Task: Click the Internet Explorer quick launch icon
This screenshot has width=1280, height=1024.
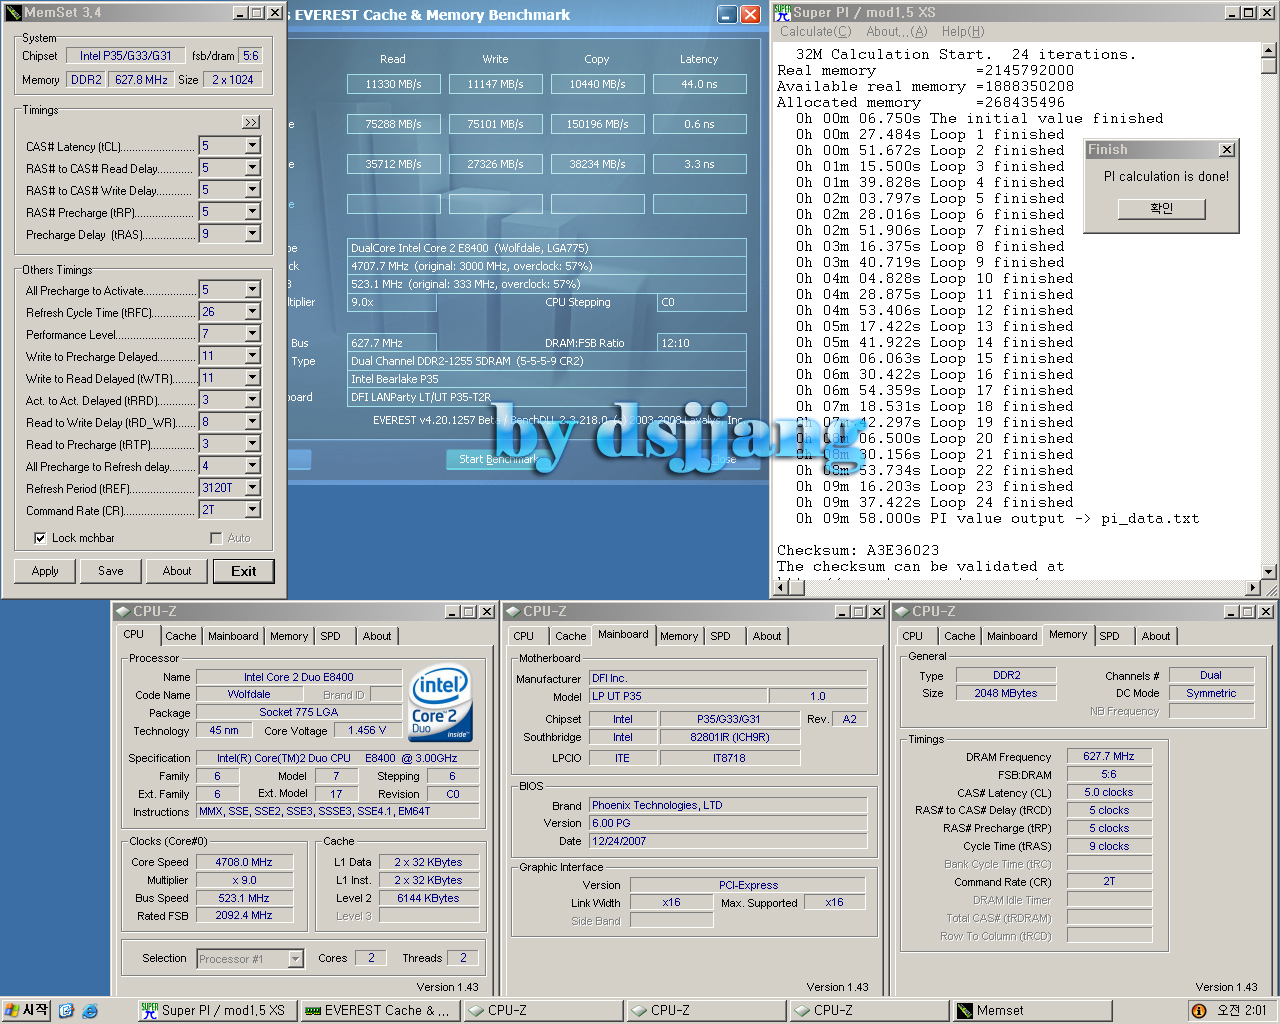Action: click(90, 1011)
